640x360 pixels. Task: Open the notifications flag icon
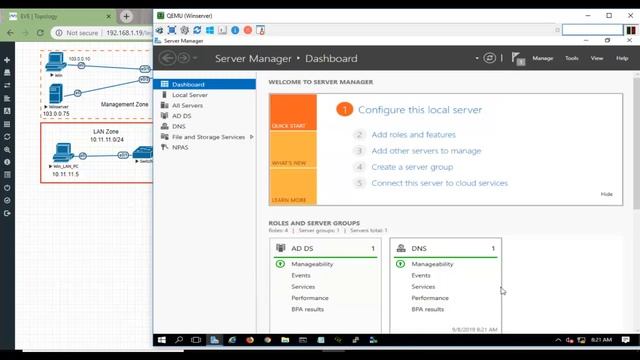[x=517, y=58]
